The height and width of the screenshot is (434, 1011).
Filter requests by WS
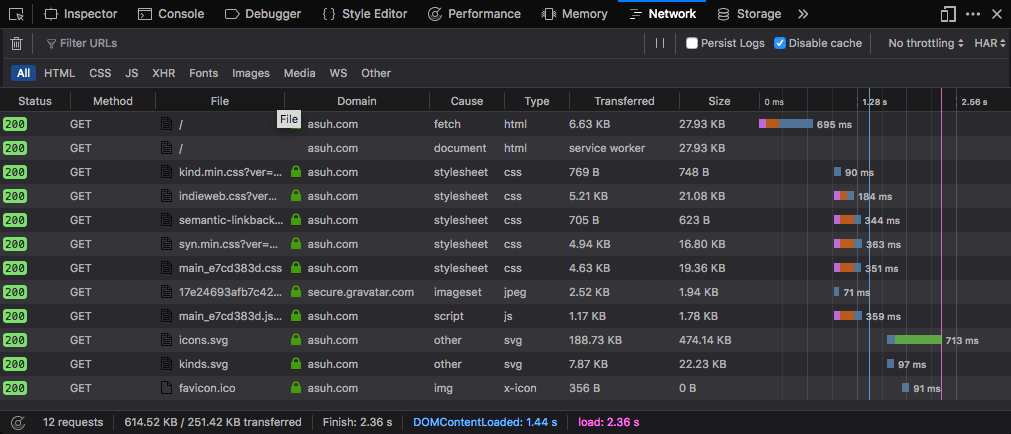tap(338, 73)
